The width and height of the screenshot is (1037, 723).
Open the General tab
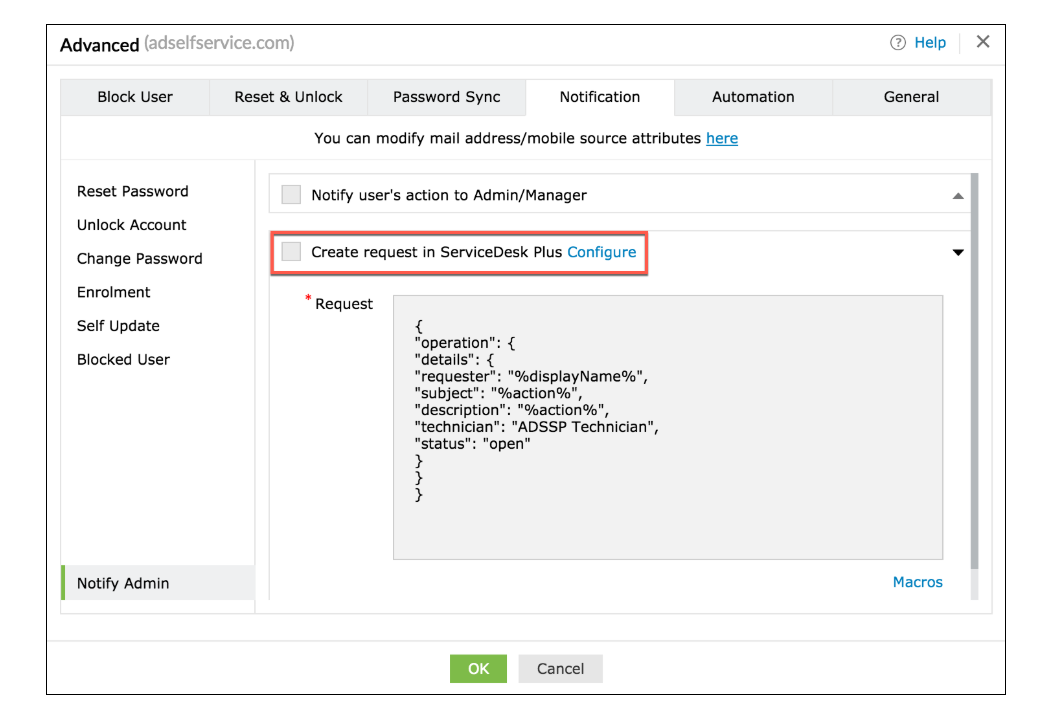911,97
